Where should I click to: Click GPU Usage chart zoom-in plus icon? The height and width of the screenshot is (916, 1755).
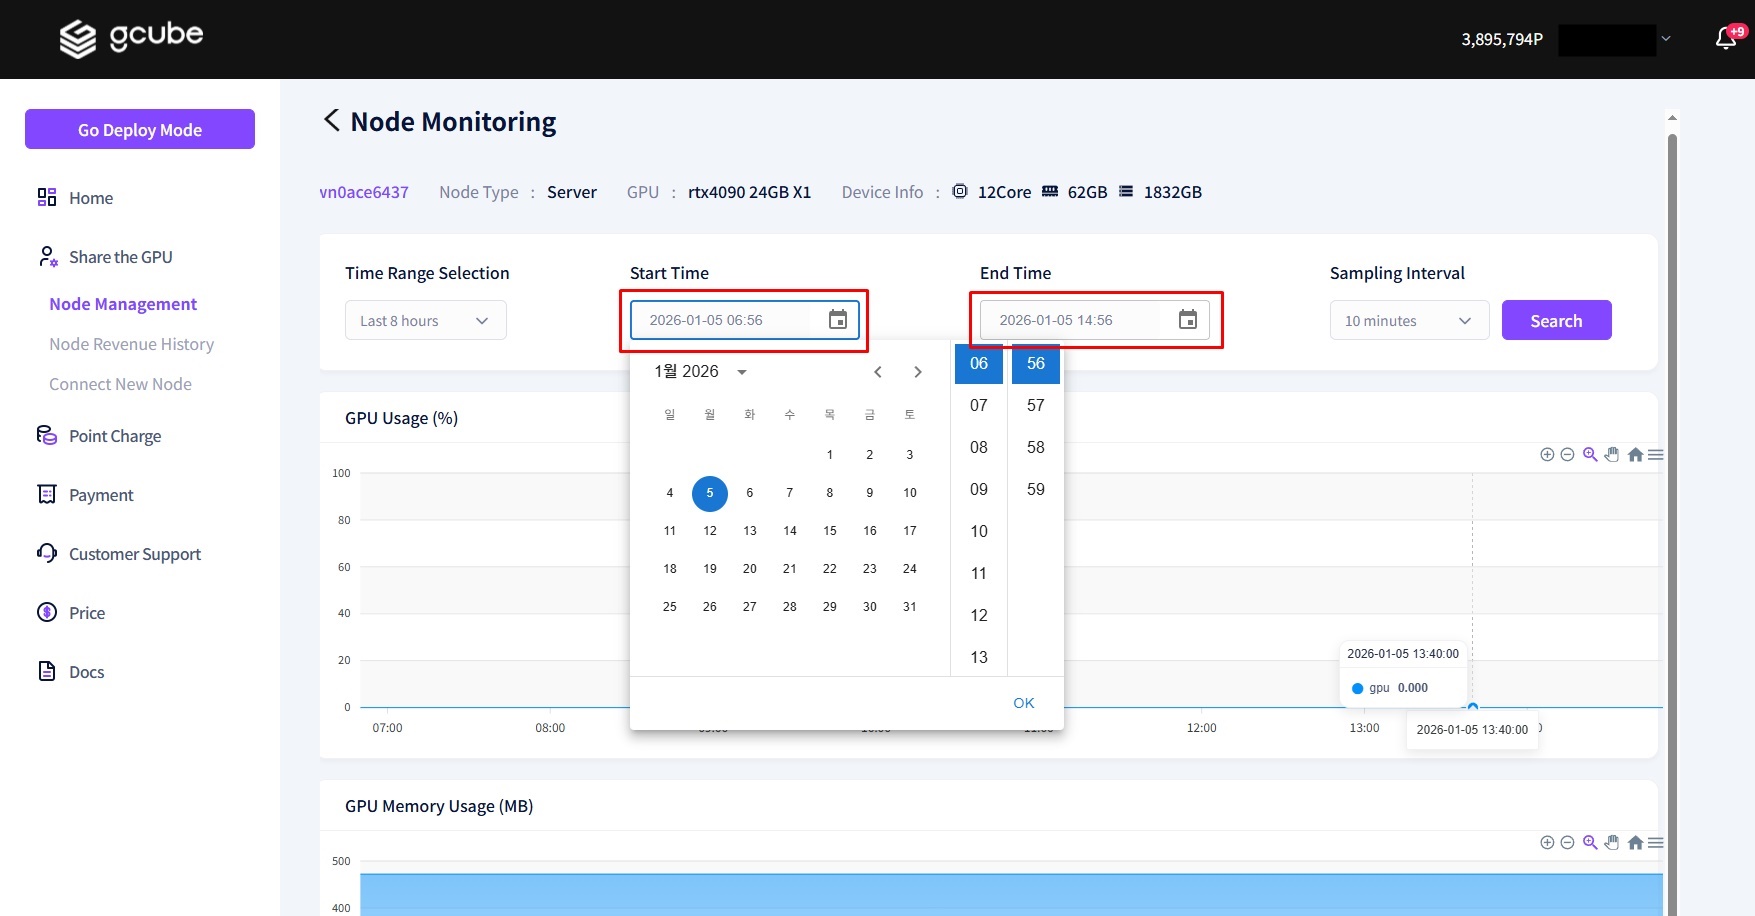click(1547, 455)
